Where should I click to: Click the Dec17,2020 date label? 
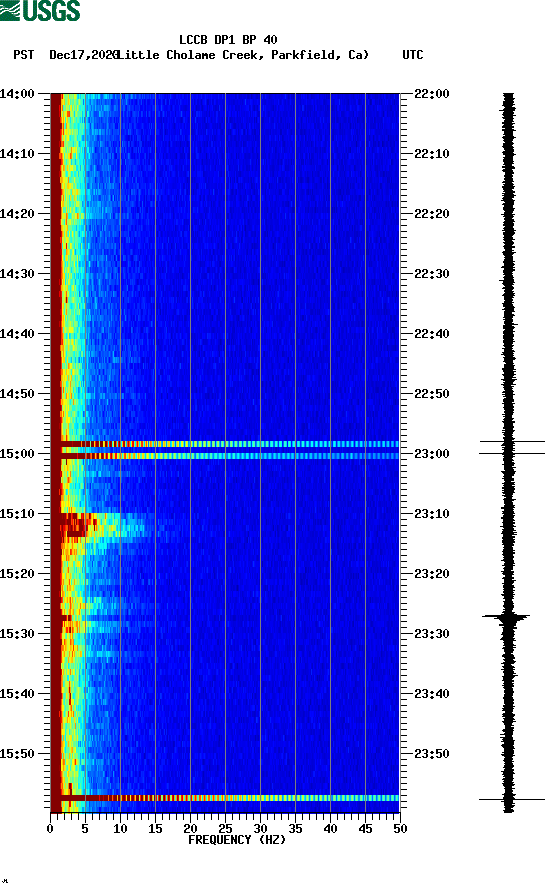83,55
